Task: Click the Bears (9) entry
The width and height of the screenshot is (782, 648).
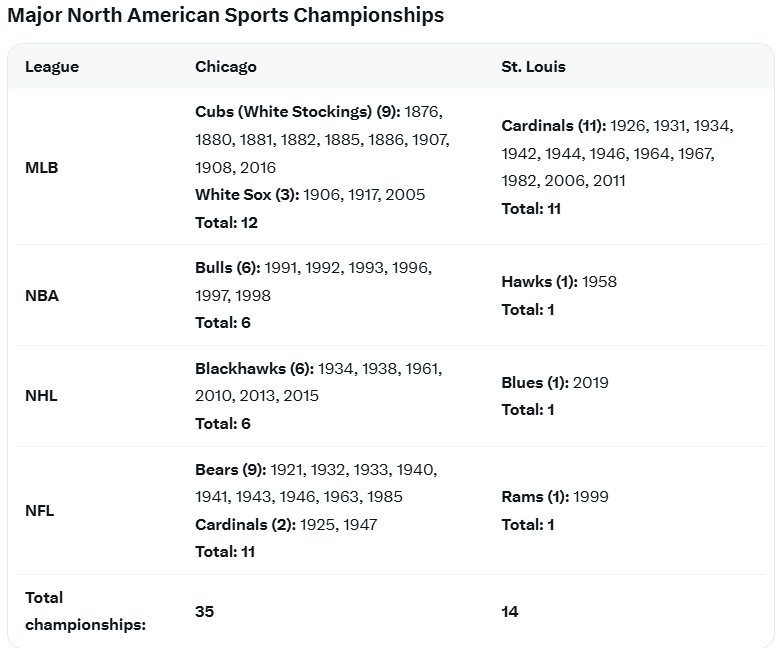Action: [x=231, y=469]
